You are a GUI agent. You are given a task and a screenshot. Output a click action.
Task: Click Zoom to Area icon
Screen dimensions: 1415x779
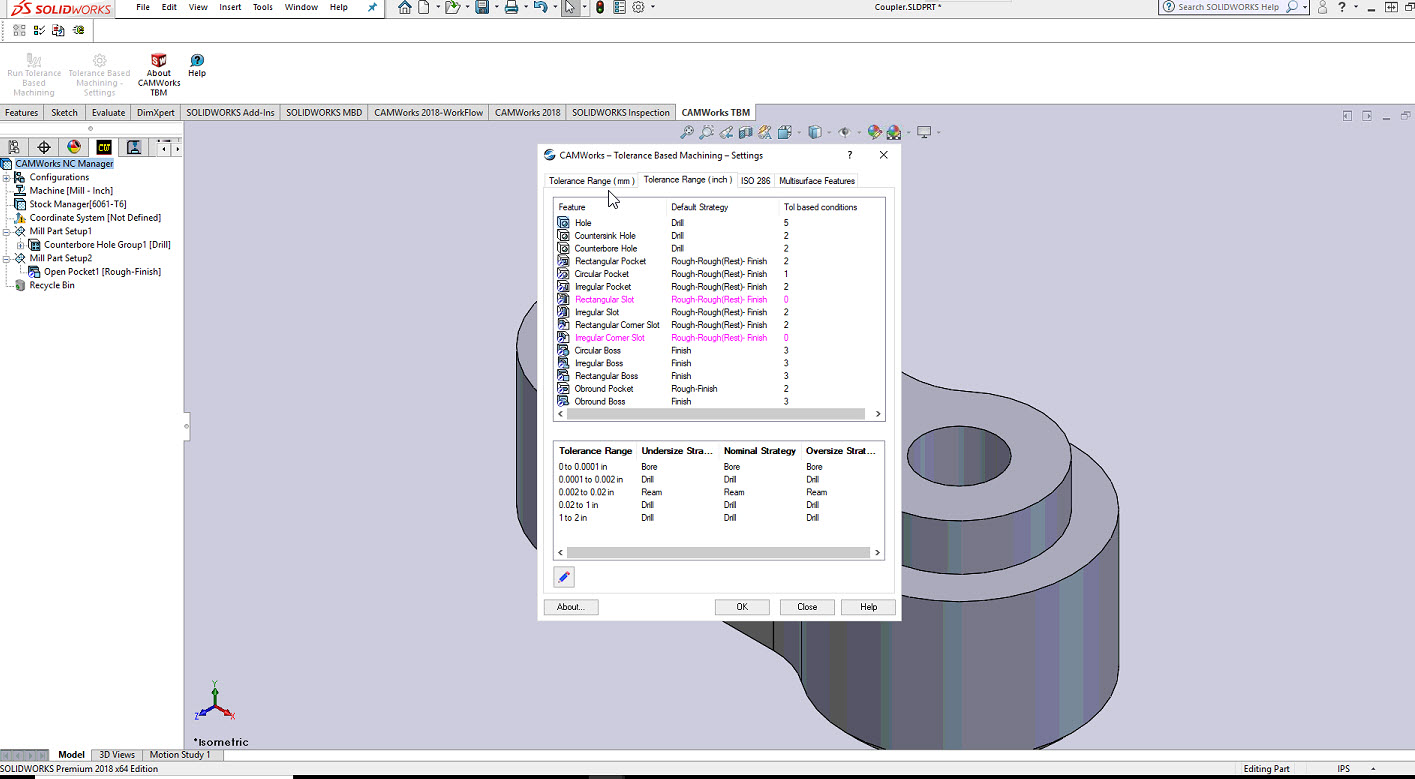pyautogui.click(x=706, y=132)
